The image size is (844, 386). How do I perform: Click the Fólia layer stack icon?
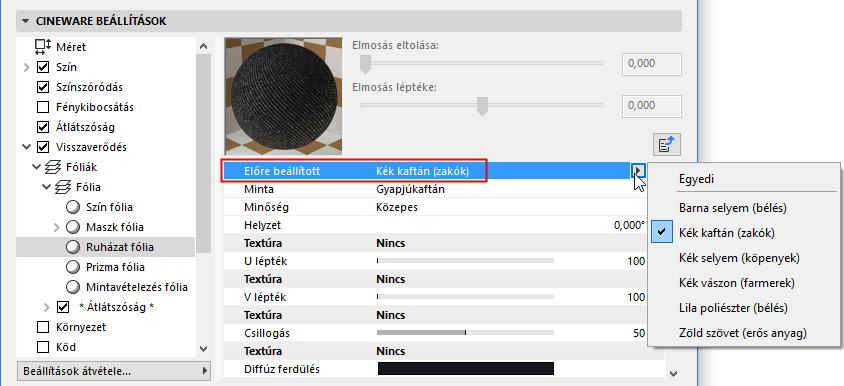[x=63, y=187]
